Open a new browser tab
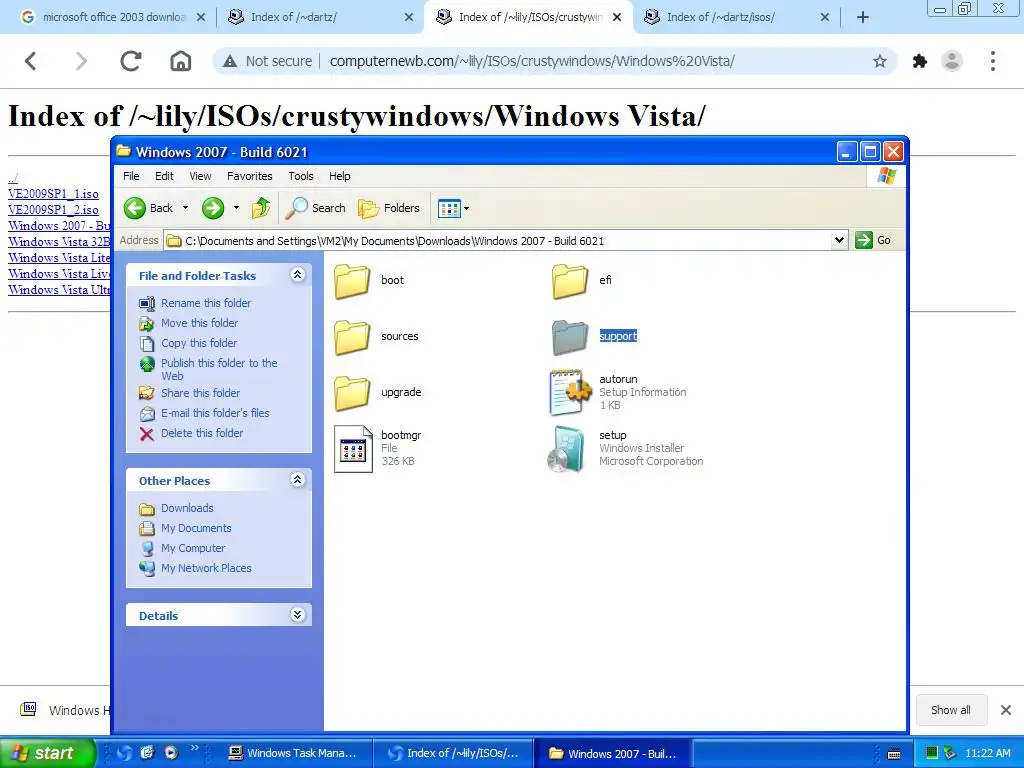The image size is (1024, 768). coord(863,18)
